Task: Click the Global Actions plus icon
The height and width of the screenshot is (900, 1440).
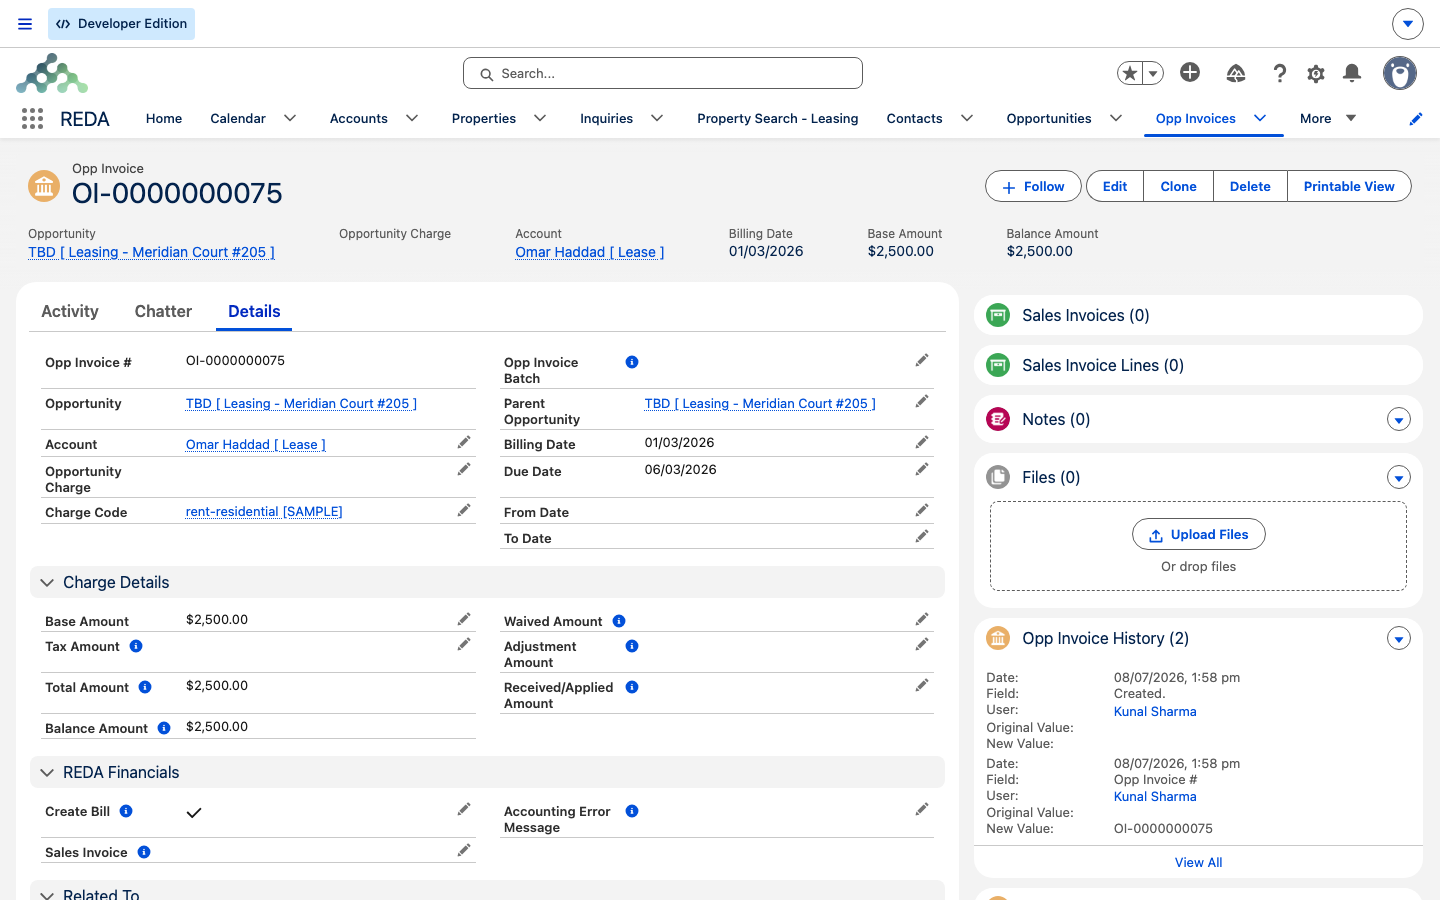Action: coord(1190,72)
